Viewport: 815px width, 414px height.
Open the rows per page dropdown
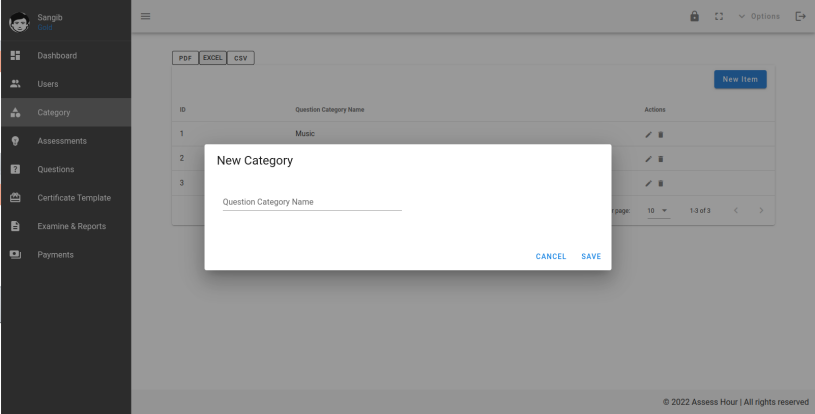(655, 210)
